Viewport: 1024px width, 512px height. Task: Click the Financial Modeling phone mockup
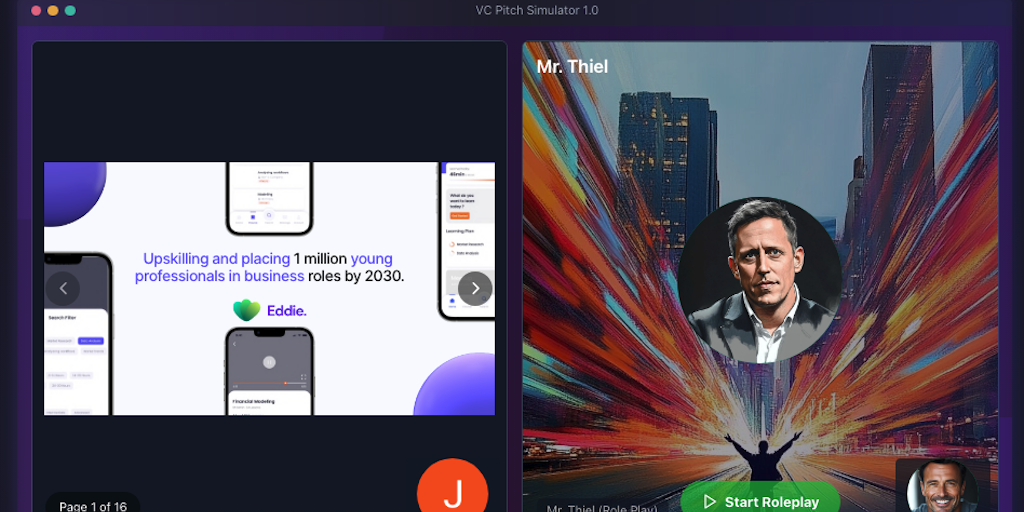pos(270,371)
